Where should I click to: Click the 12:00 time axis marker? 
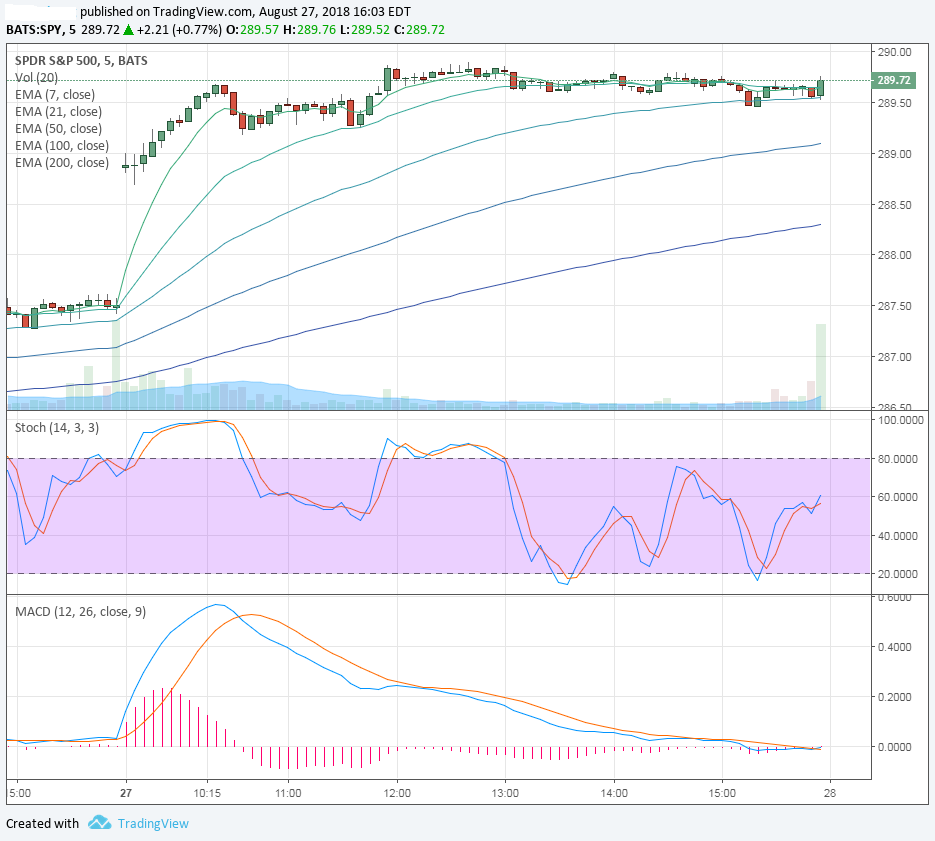pos(397,793)
